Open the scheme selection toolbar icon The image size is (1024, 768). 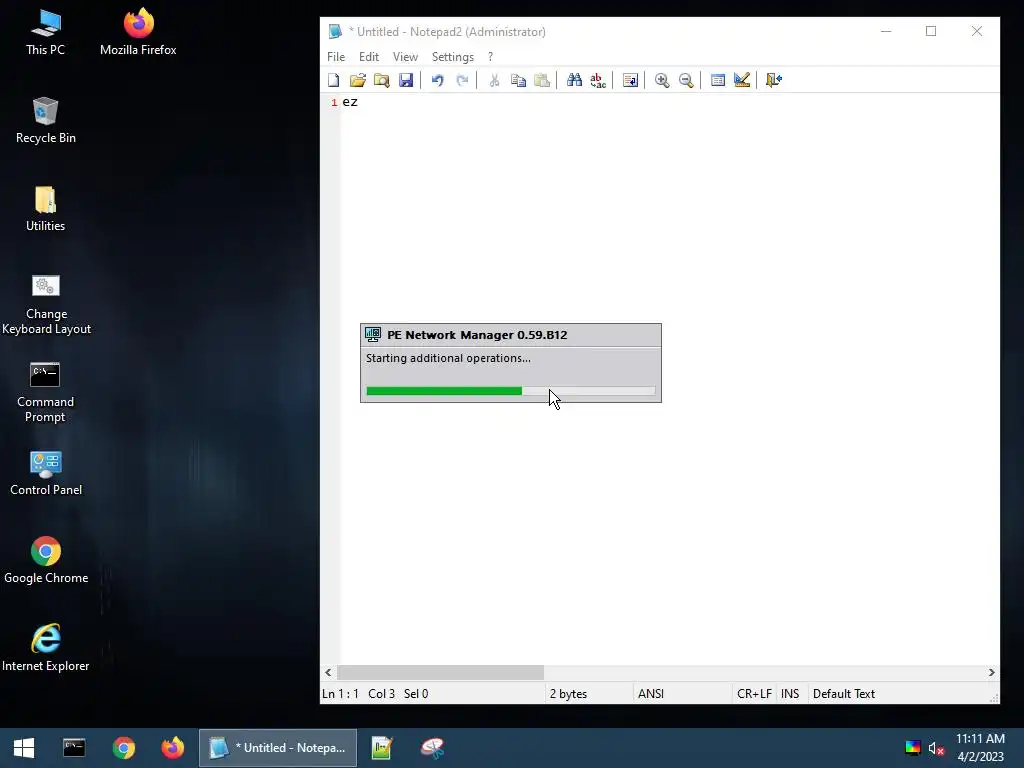(x=718, y=80)
